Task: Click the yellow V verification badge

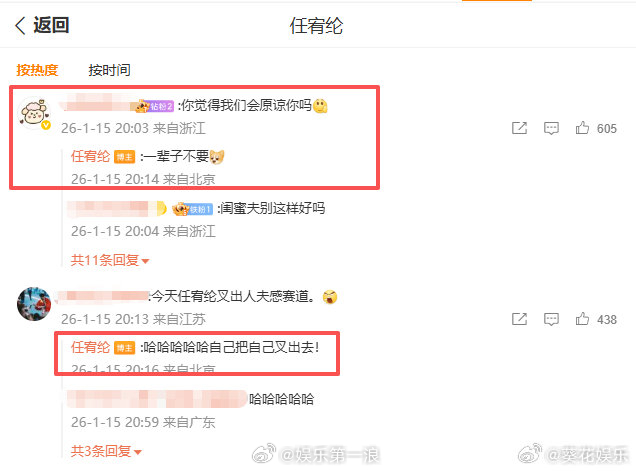Action: click(46, 125)
